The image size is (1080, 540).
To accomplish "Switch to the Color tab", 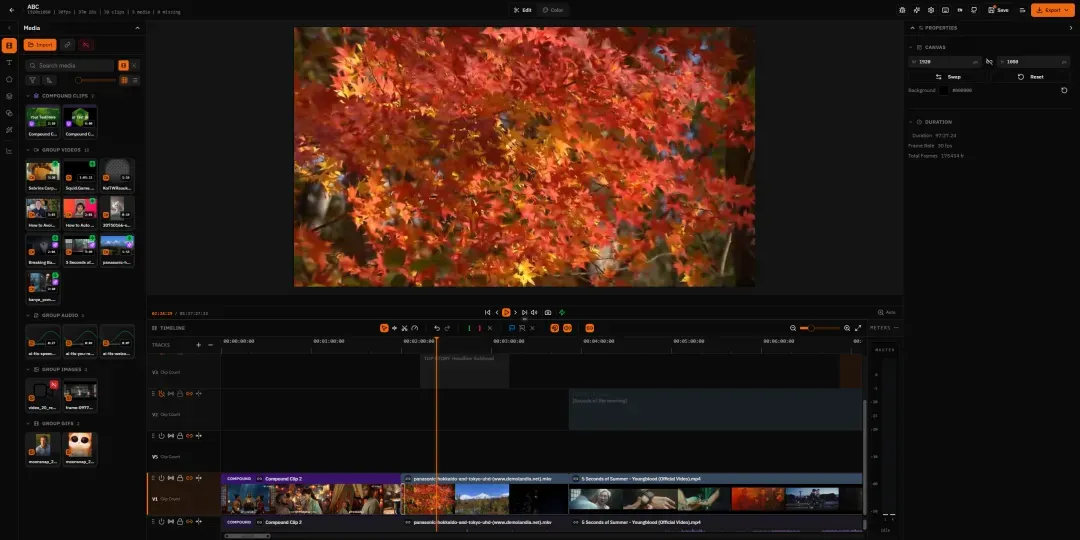I will [552, 10].
